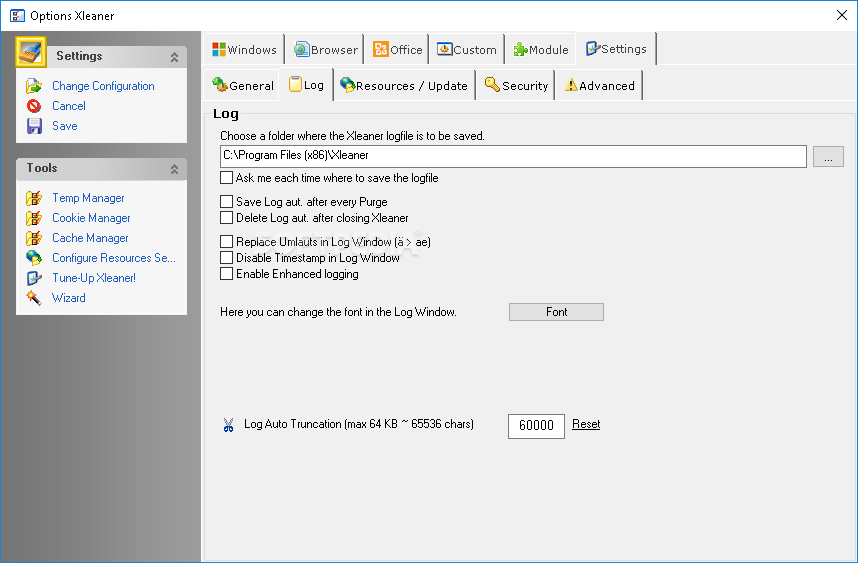
Task: Click the browse (...) folder button
Action: [x=828, y=156]
